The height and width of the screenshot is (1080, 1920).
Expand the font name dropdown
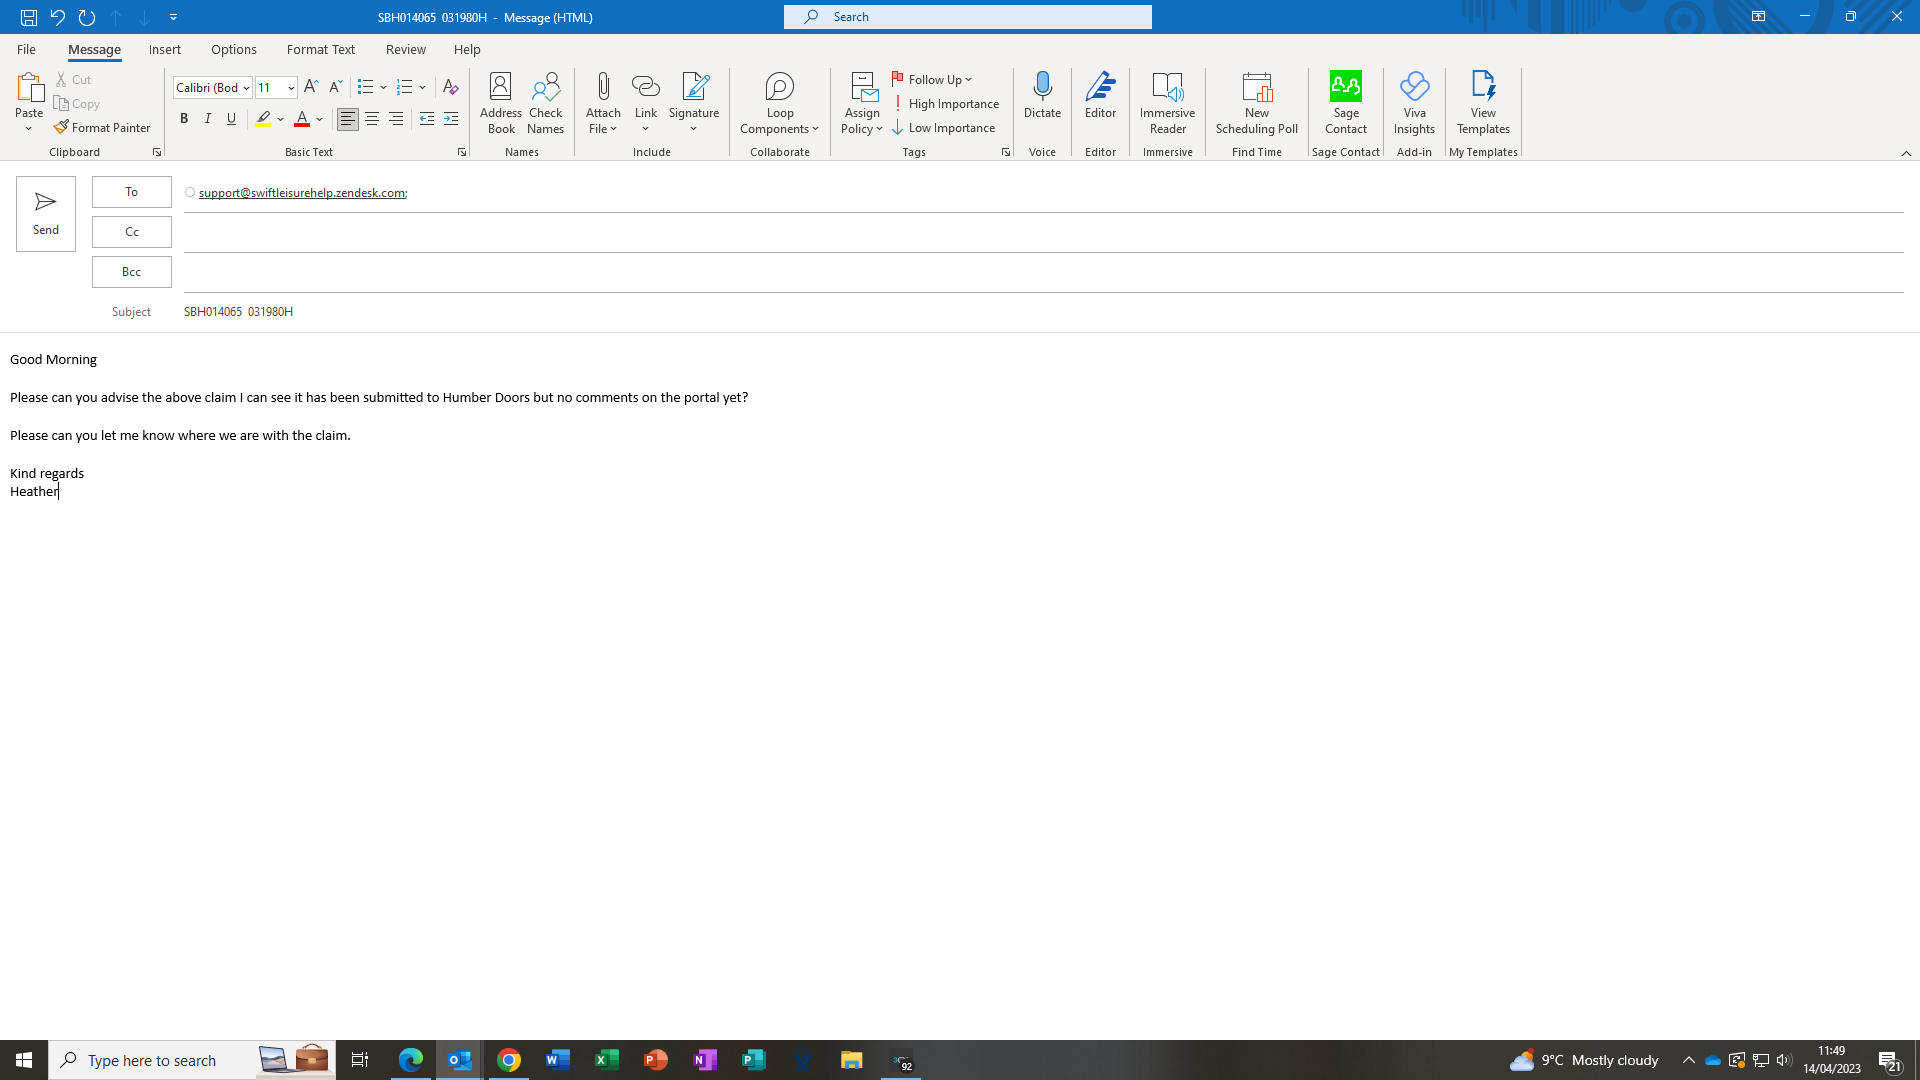point(246,88)
